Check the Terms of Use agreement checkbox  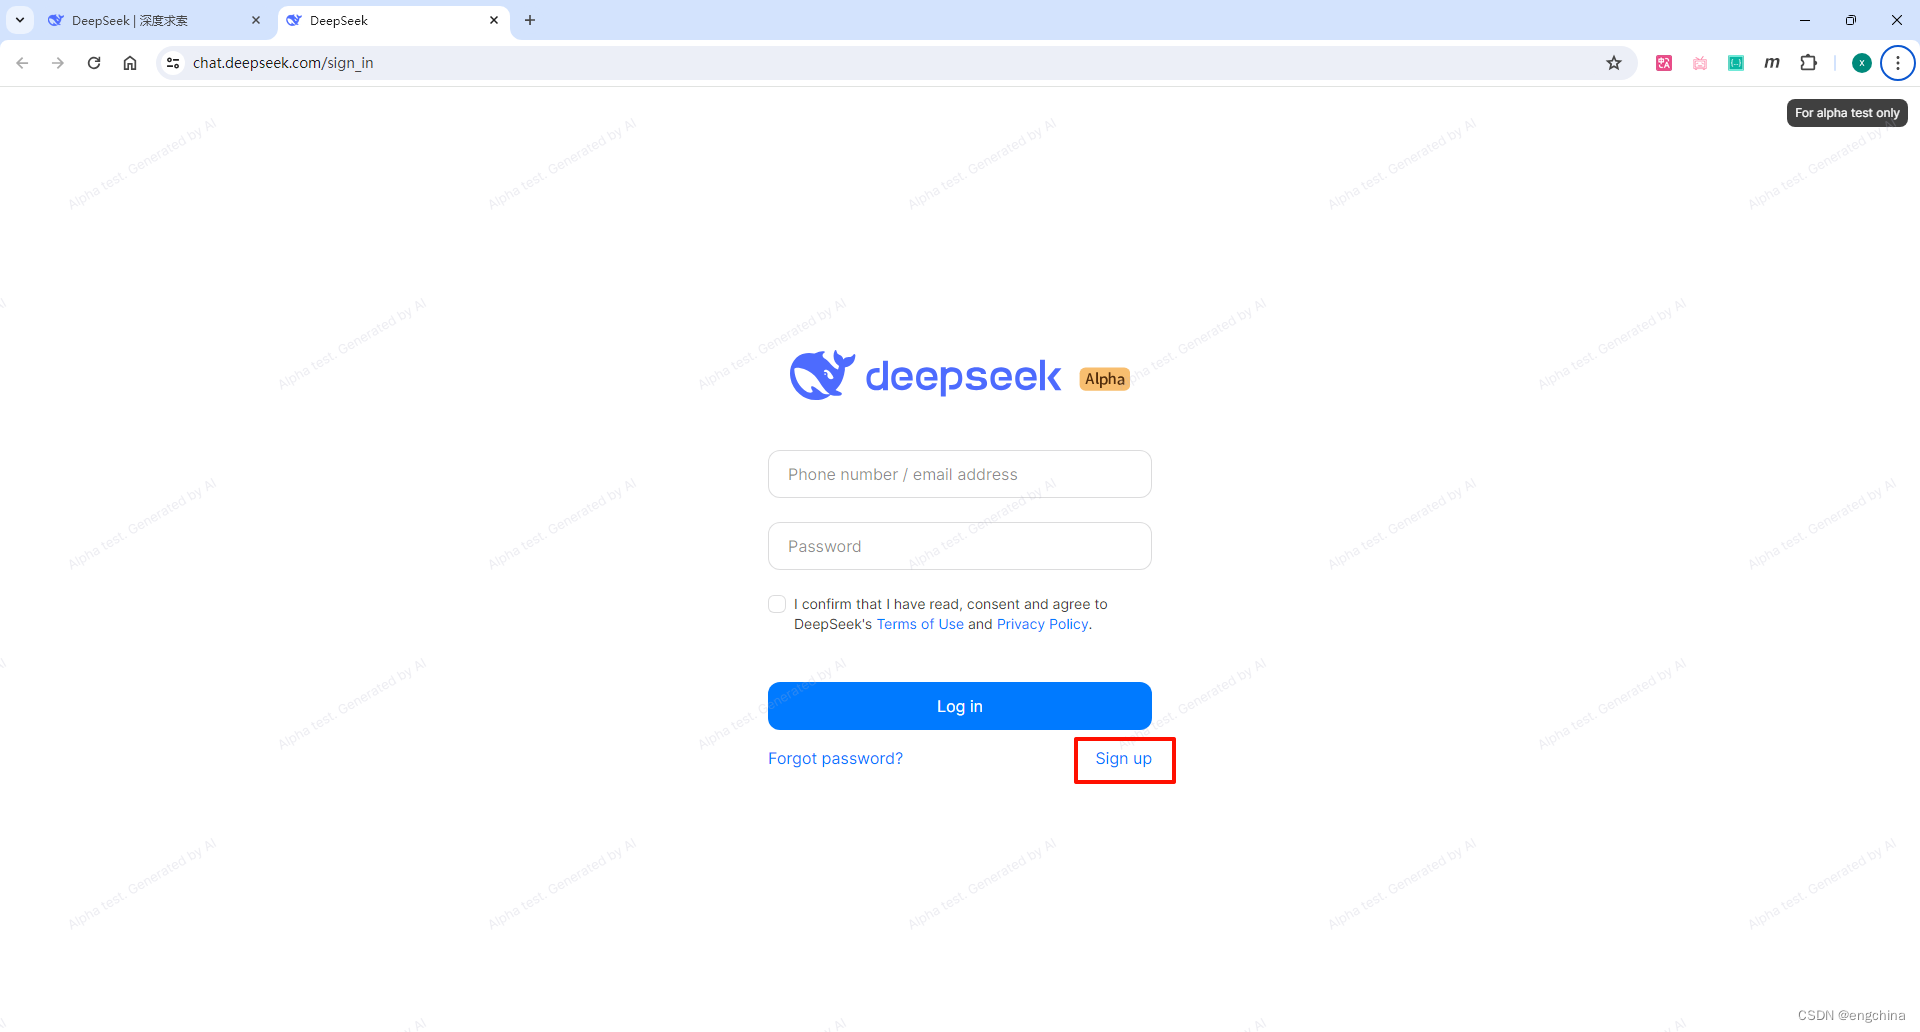coord(777,604)
